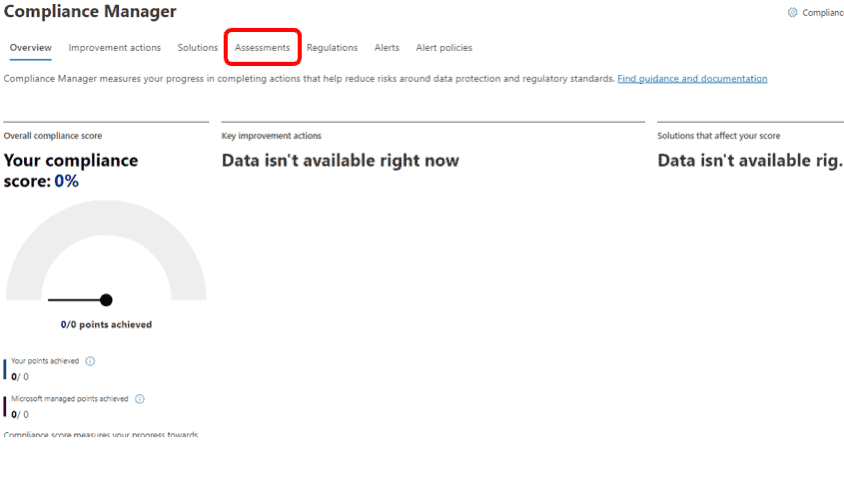Click info icon beside Microsoft managed points achieved
Image resolution: width=844 pixels, height=480 pixels.
pos(140,399)
